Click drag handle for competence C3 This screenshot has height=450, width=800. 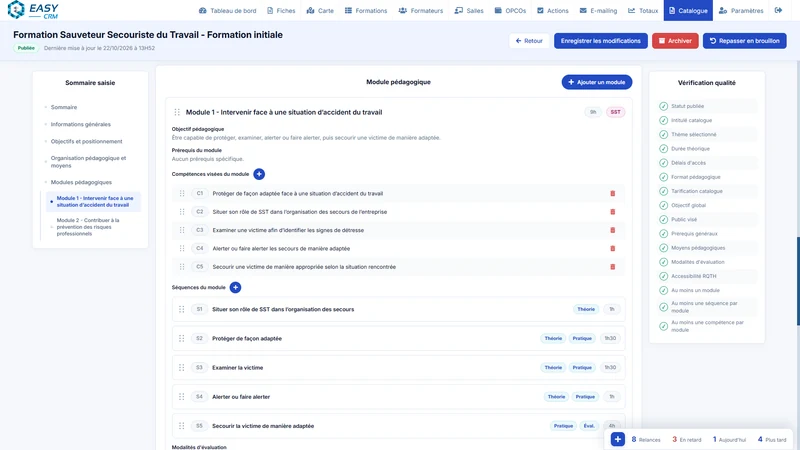pyautogui.click(x=182, y=230)
